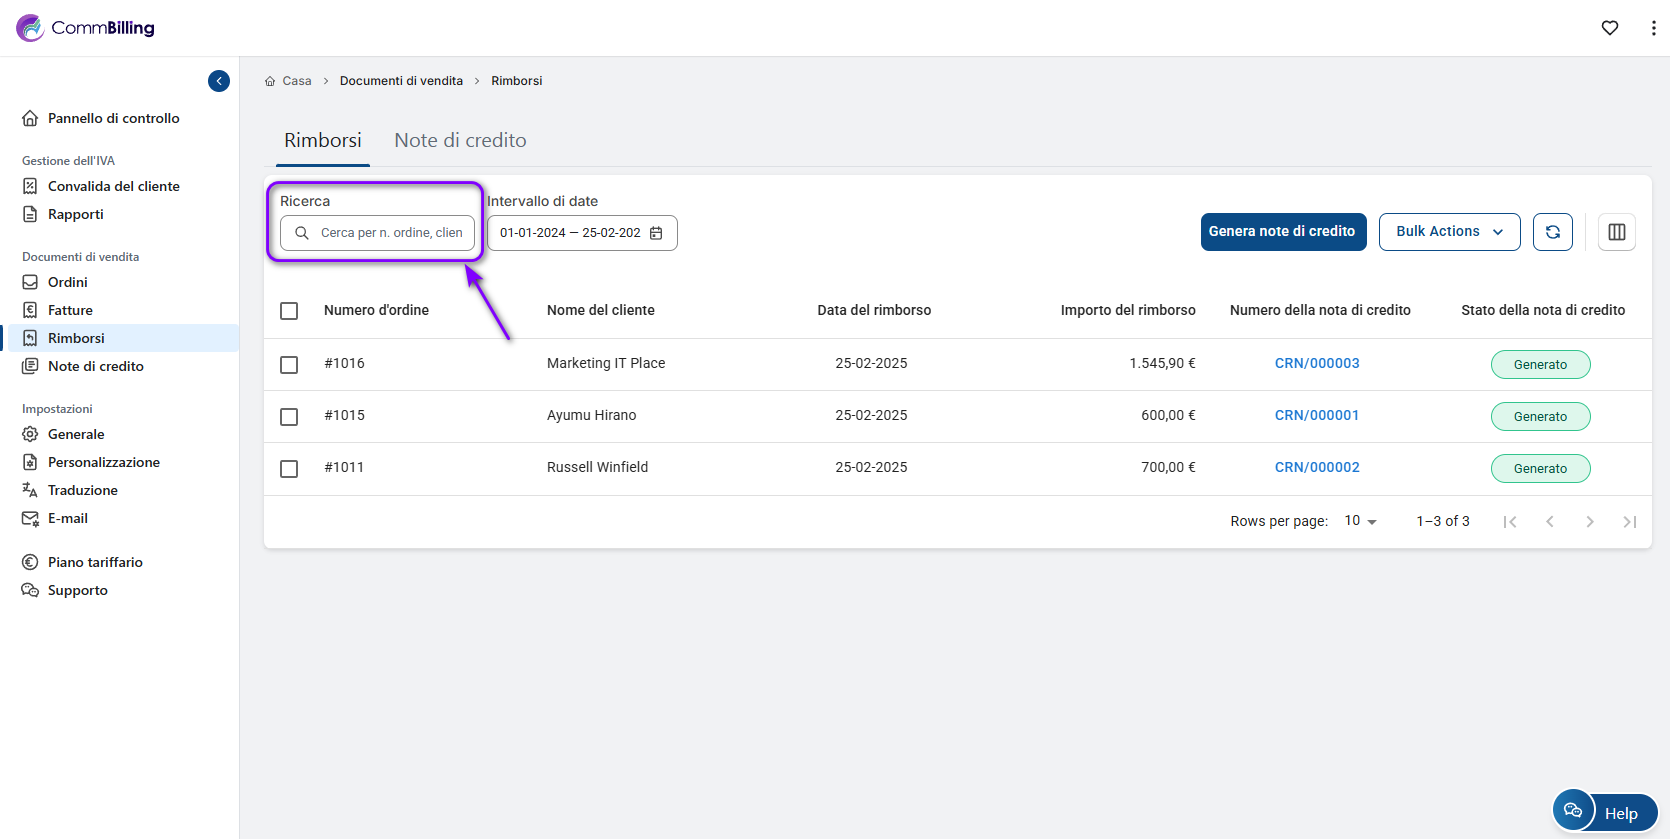Screen dimensions: 1670x839
Task: Collapse the sidebar with the arrow icon
Action: point(219,81)
